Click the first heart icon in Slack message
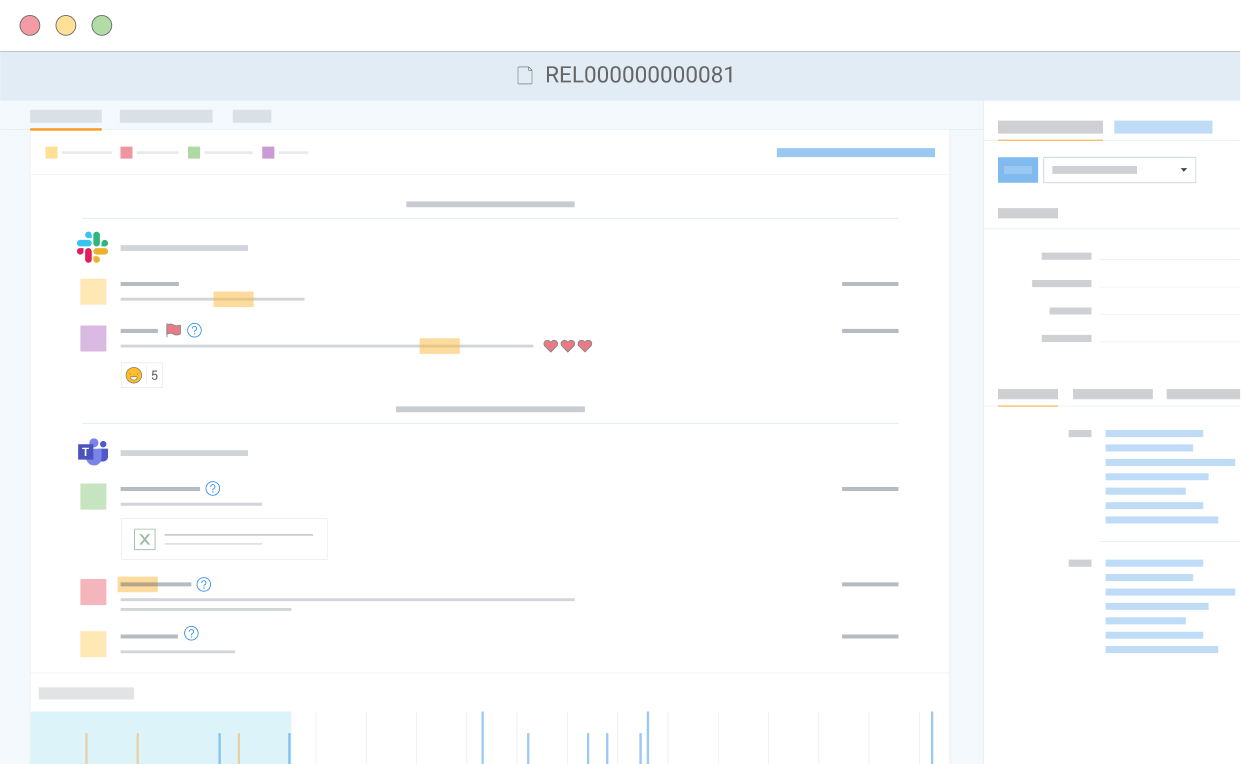The image size is (1241, 764). click(x=550, y=346)
